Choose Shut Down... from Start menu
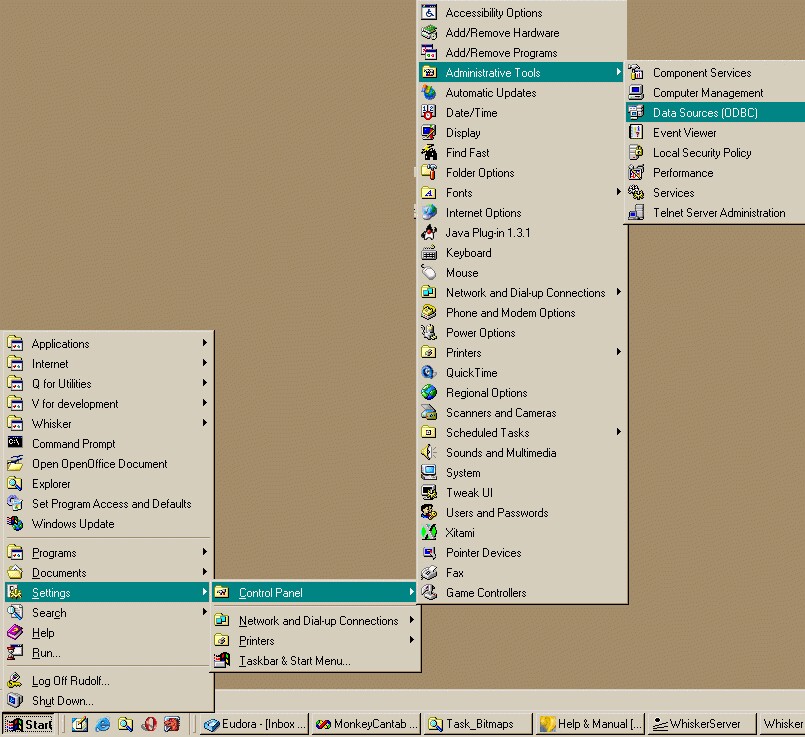Screen dimensions: 805x737 pos(108,701)
